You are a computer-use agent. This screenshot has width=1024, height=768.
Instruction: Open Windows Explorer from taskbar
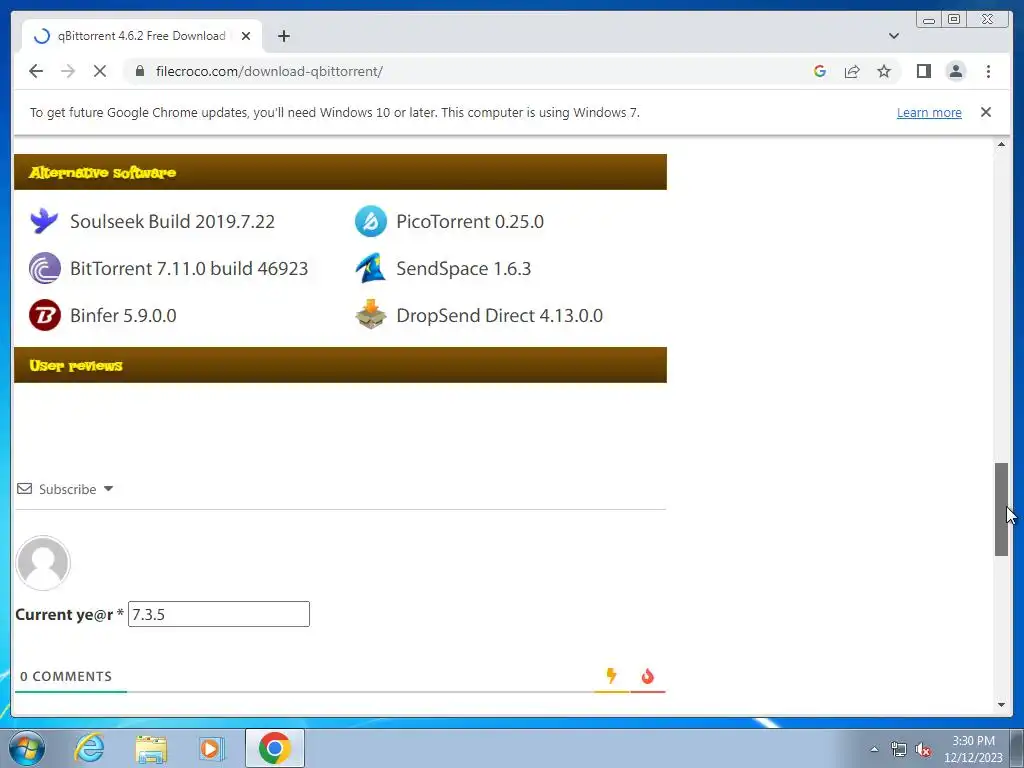(151, 748)
